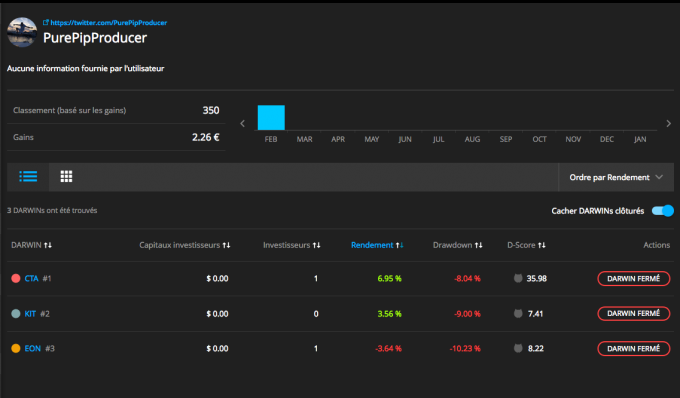Click the 8.22 D-Score value
The height and width of the screenshot is (398, 680).
point(536,348)
